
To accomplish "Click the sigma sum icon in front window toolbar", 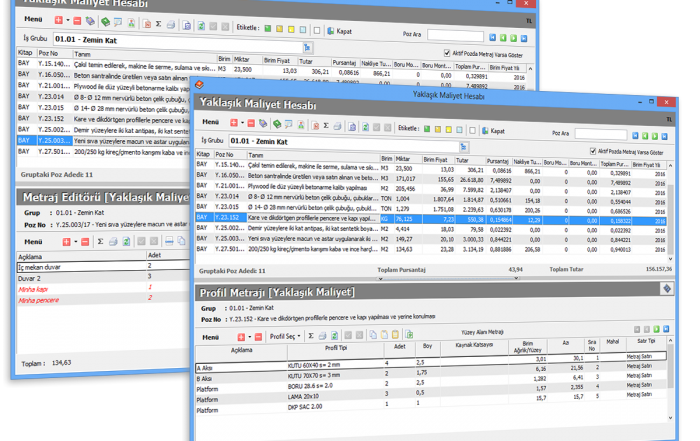I will 324,129.
